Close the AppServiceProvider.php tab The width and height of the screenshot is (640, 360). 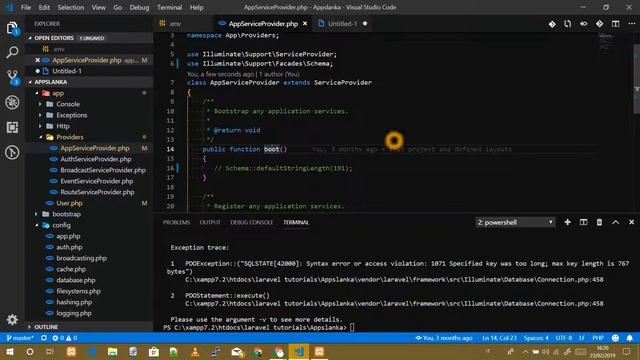coord(305,24)
